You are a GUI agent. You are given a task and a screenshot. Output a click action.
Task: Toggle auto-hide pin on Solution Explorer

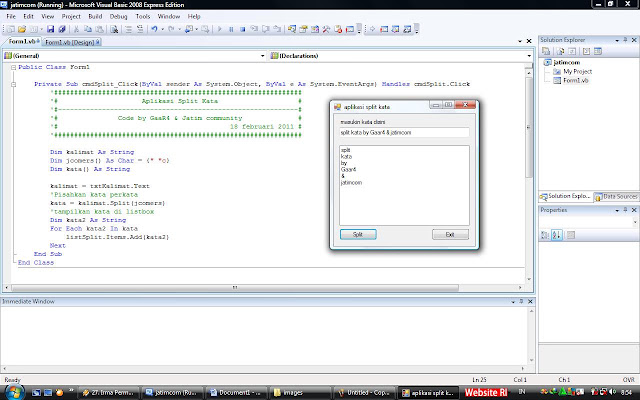[x=625, y=40]
